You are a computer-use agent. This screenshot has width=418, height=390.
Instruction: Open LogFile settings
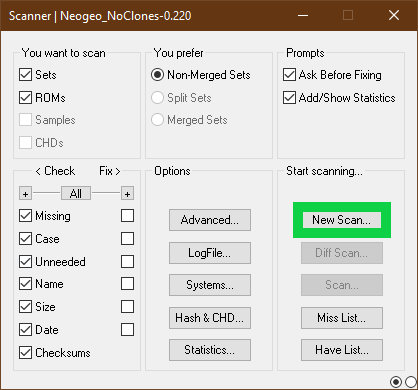pyautogui.click(x=210, y=253)
